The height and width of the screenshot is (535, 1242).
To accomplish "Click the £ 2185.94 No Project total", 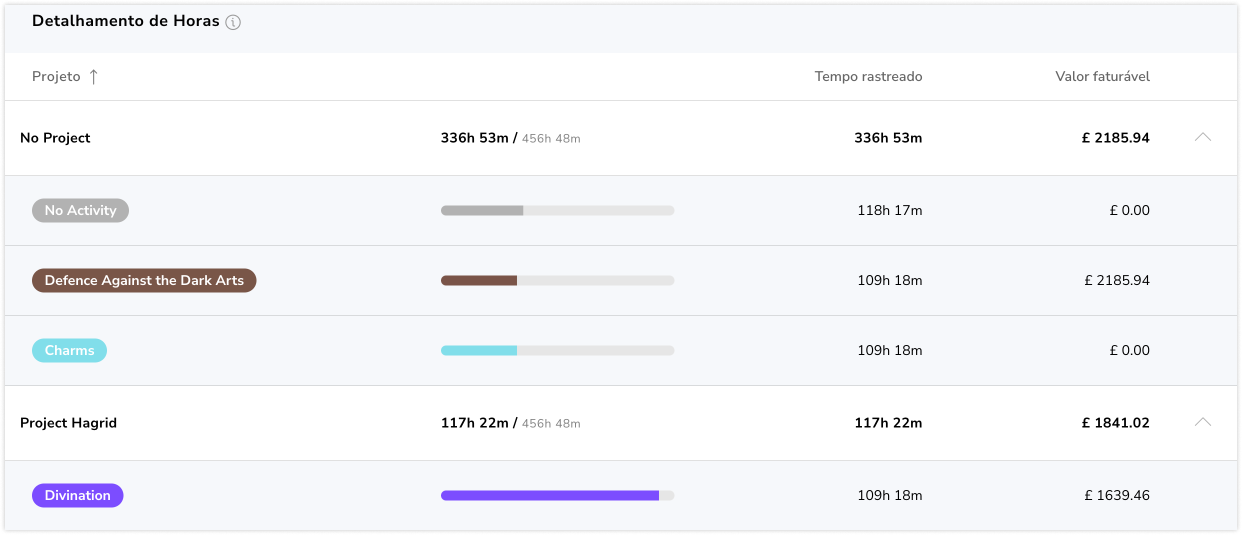I will point(1115,138).
